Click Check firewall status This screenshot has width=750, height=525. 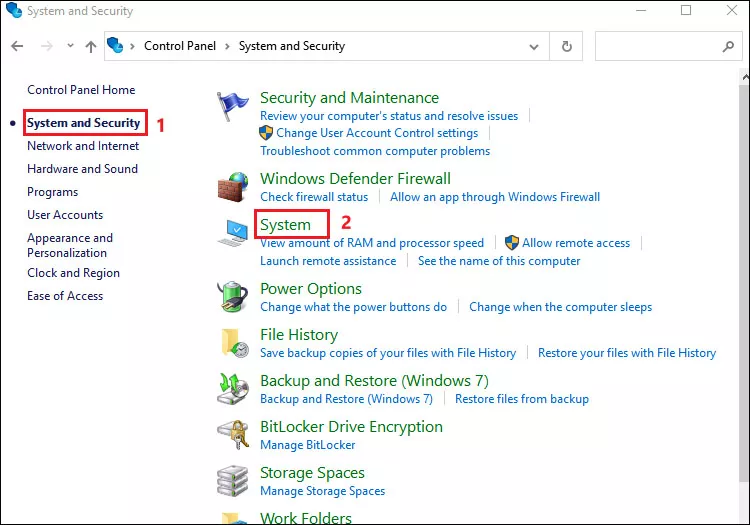point(314,197)
